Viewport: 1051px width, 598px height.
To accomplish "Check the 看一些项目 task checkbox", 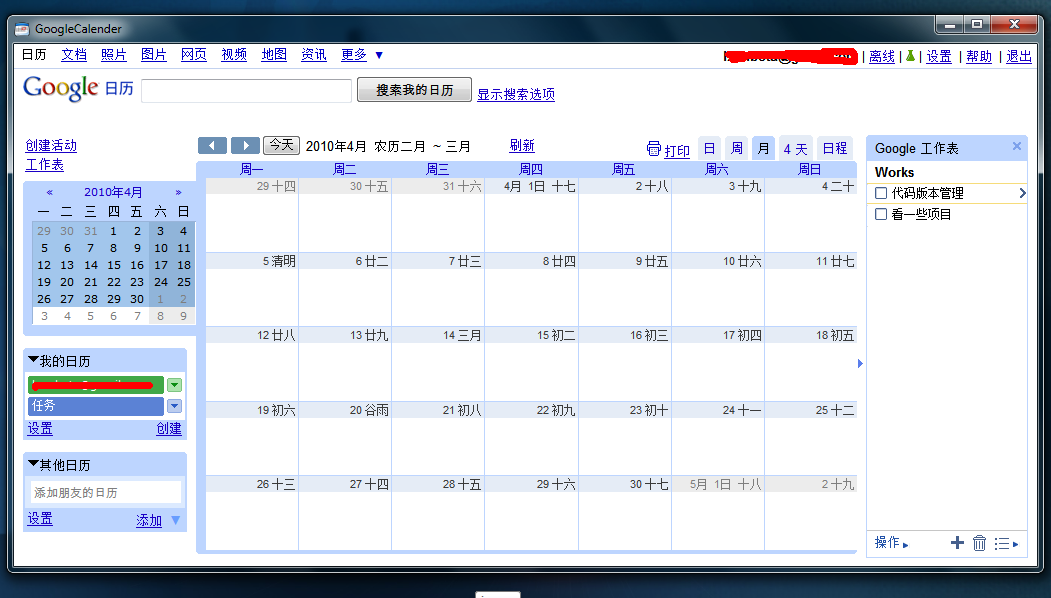I will (881, 214).
